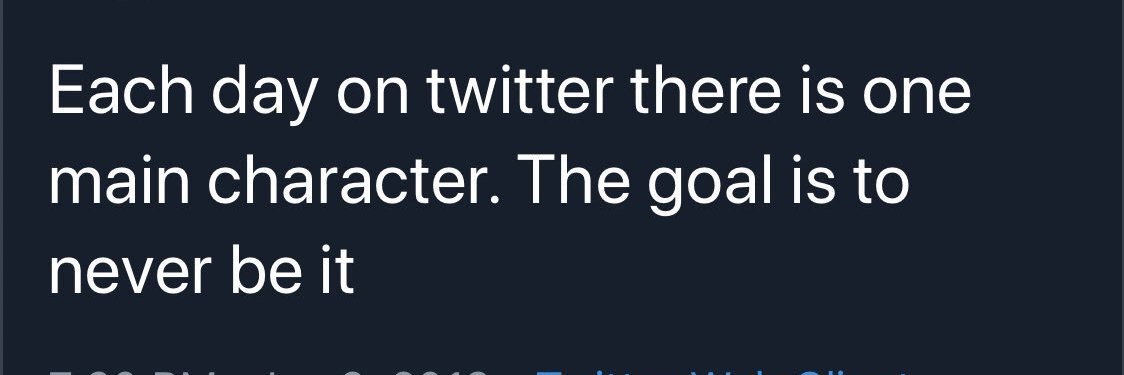The image size is (1124, 375).
Task: Click the word "there" in the first line
Action: 706,91
